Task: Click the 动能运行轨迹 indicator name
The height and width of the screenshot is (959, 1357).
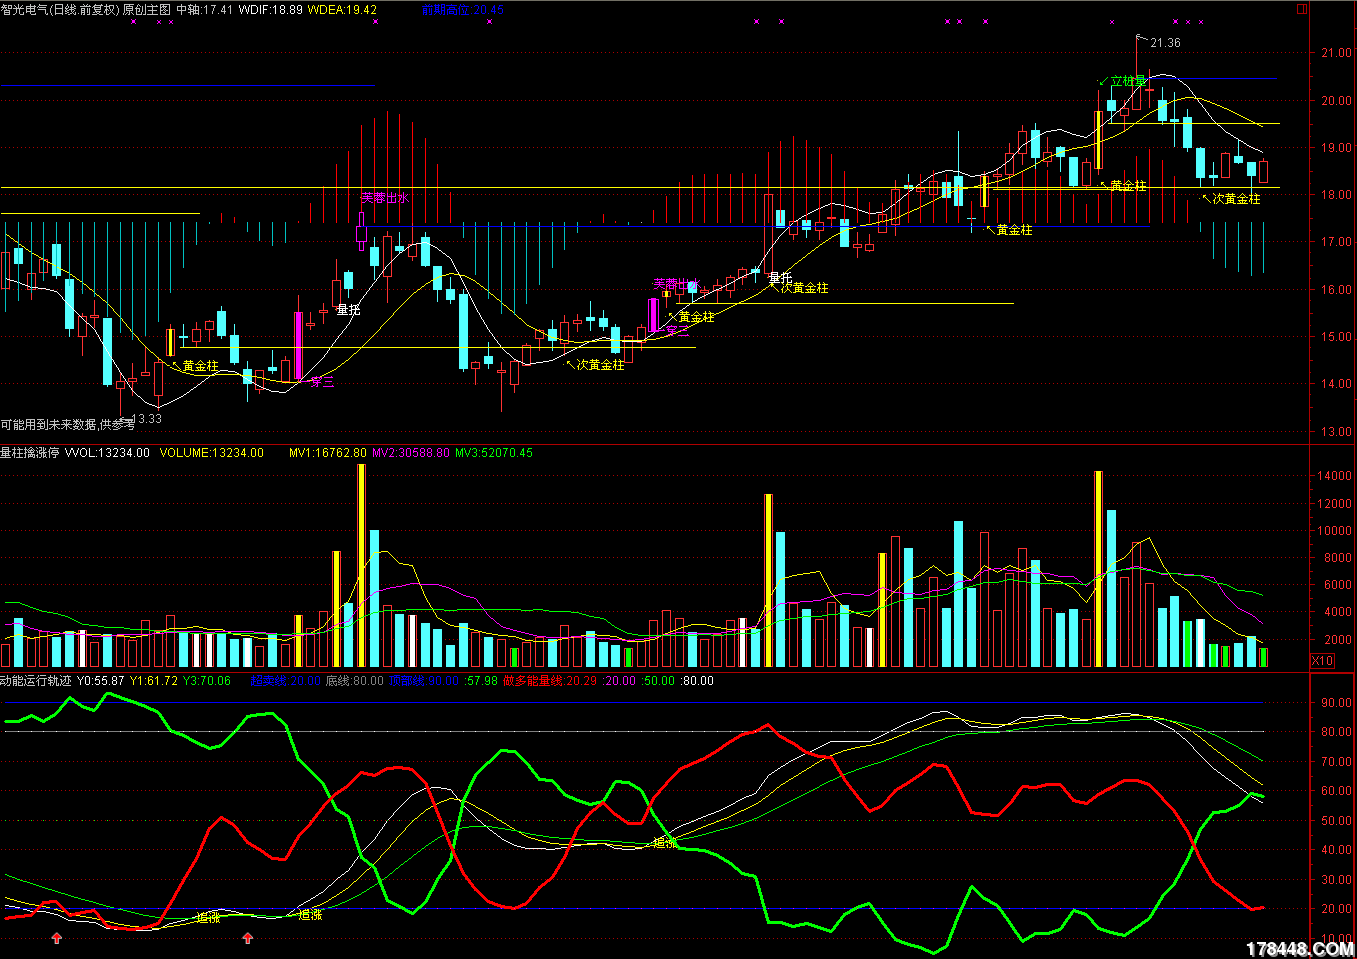Action: 36,681
